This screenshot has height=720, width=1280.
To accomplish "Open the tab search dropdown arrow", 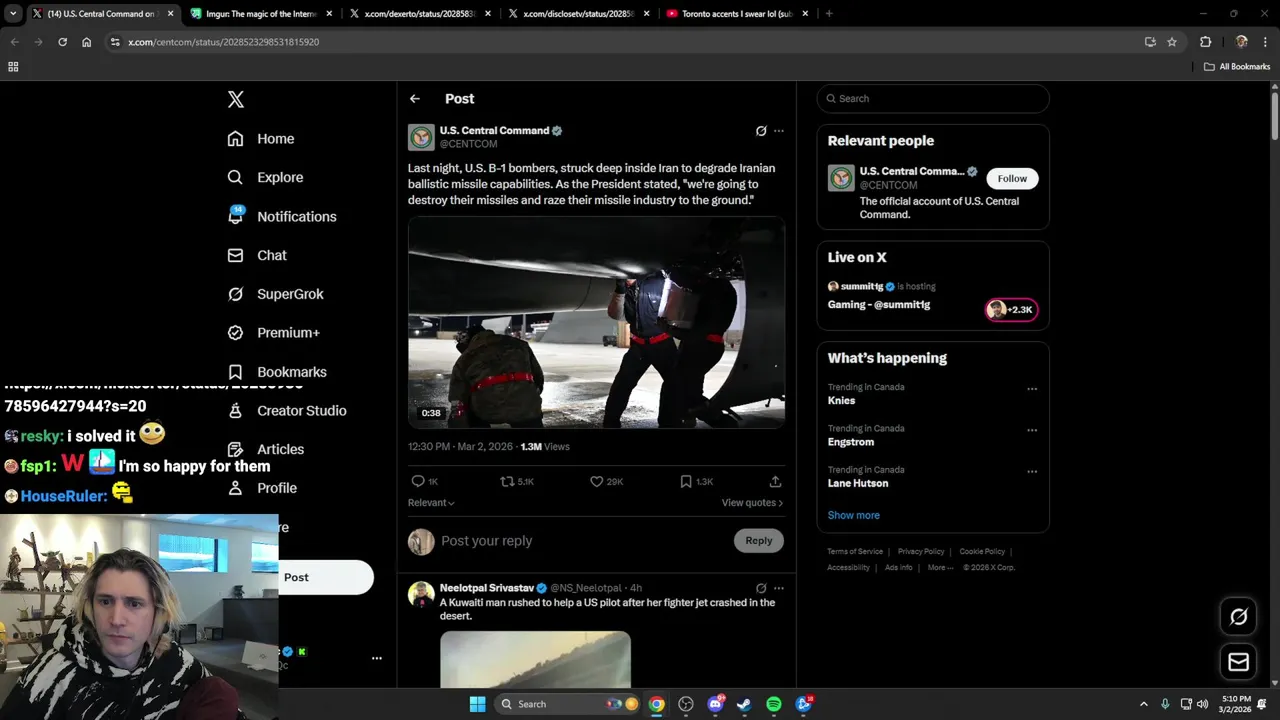I will point(13,14).
